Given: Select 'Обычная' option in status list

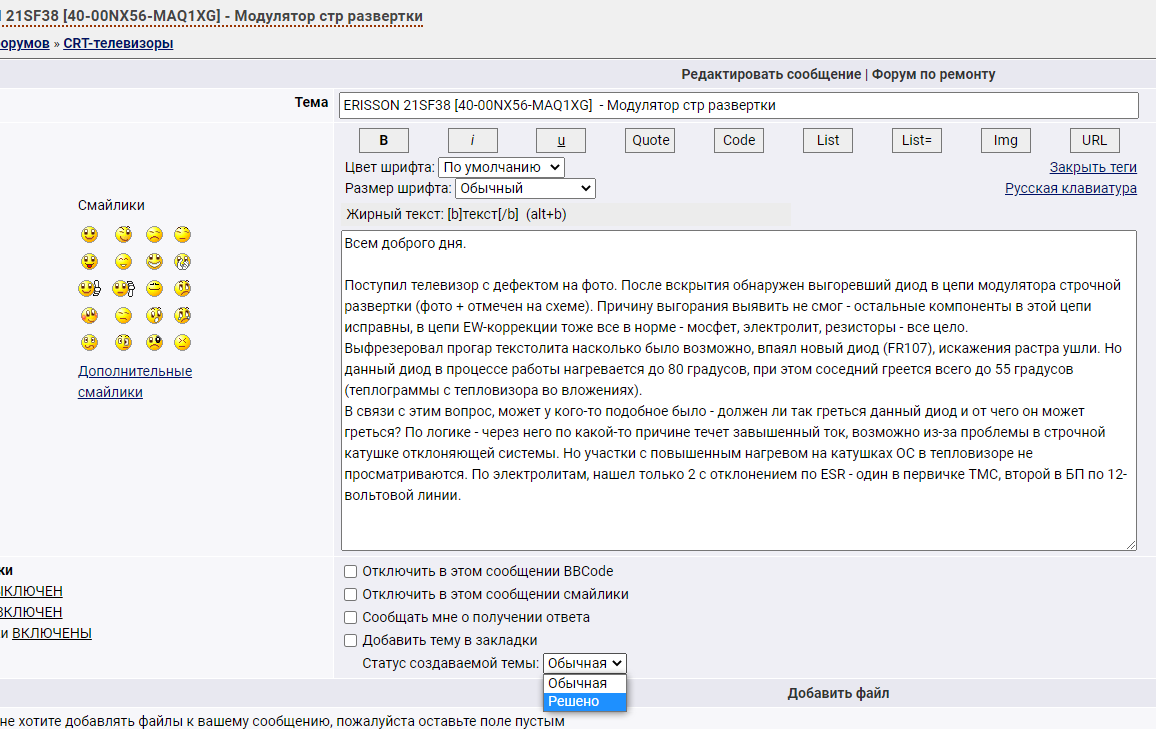Looking at the screenshot, I should point(584,683).
